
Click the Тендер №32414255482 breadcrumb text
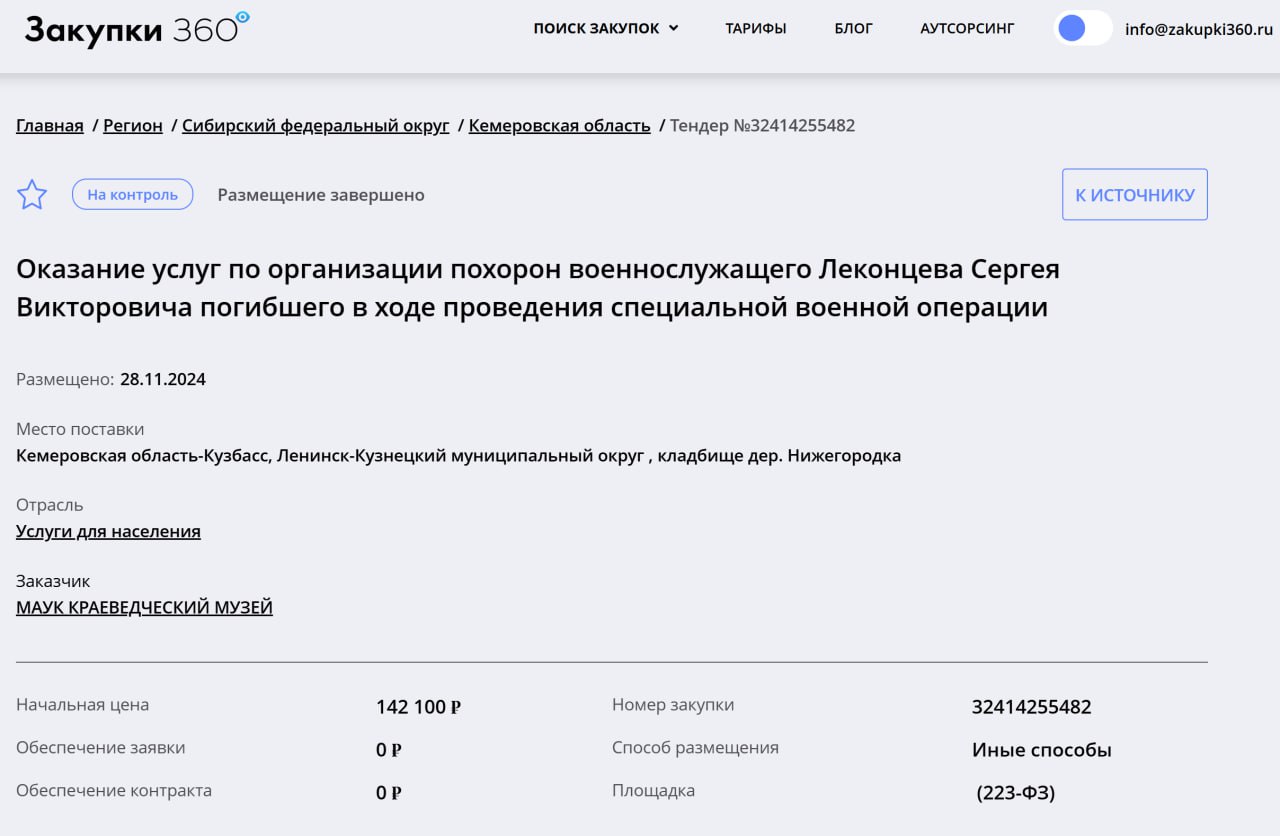point(762,126)
